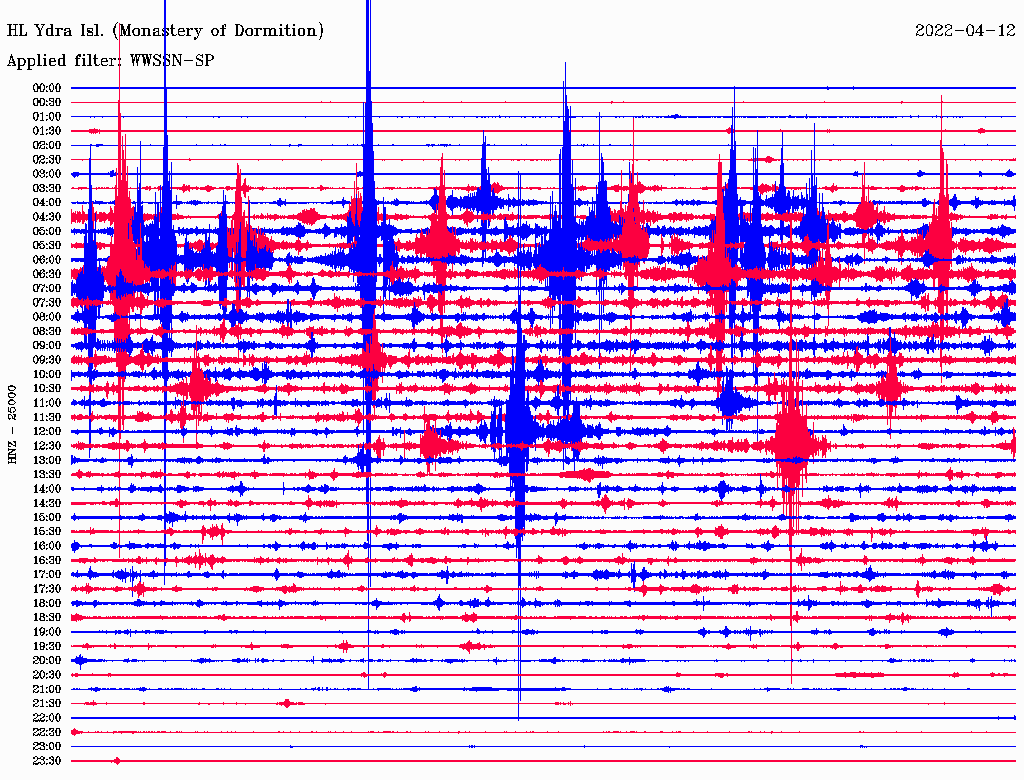Click the 13:30 time label
The height and width of the screenshot is (780, 1024).
46,474
